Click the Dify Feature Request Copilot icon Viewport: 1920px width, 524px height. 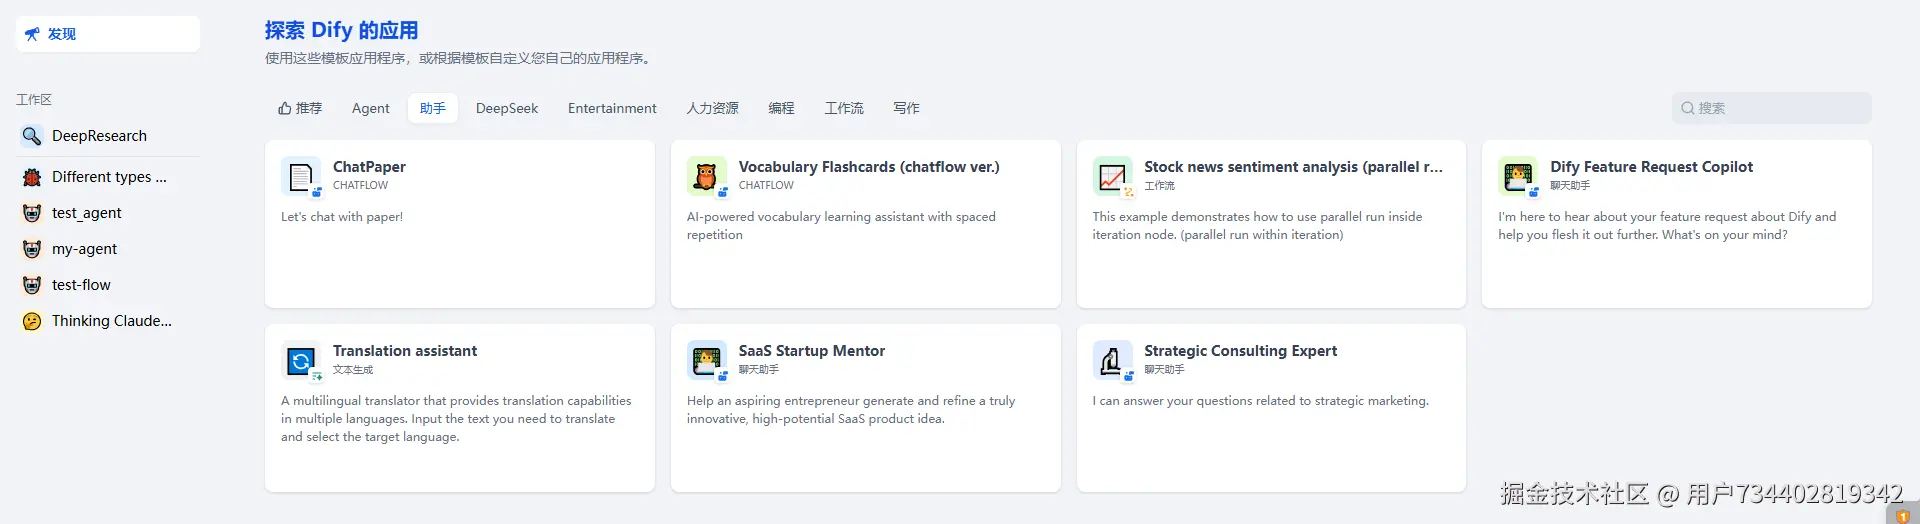(x=1518, y=177)
